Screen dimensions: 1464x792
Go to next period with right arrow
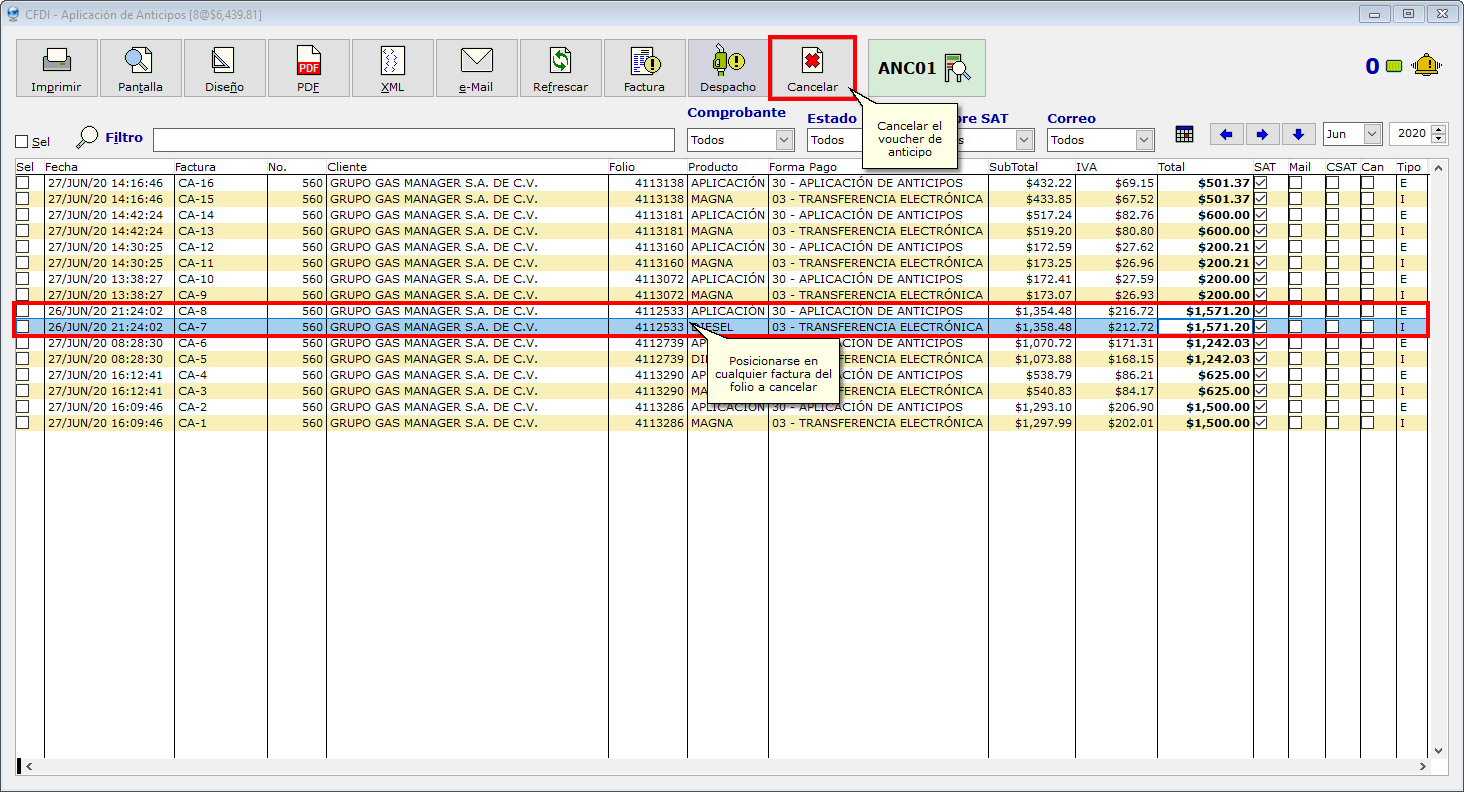tap(1262, 134)
